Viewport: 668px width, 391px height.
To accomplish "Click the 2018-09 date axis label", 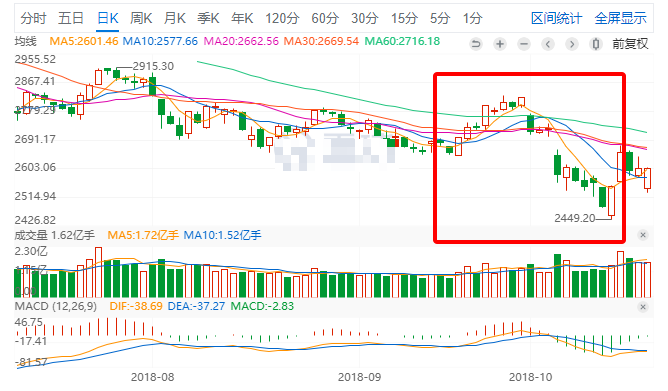I will [x=359, y=377].
